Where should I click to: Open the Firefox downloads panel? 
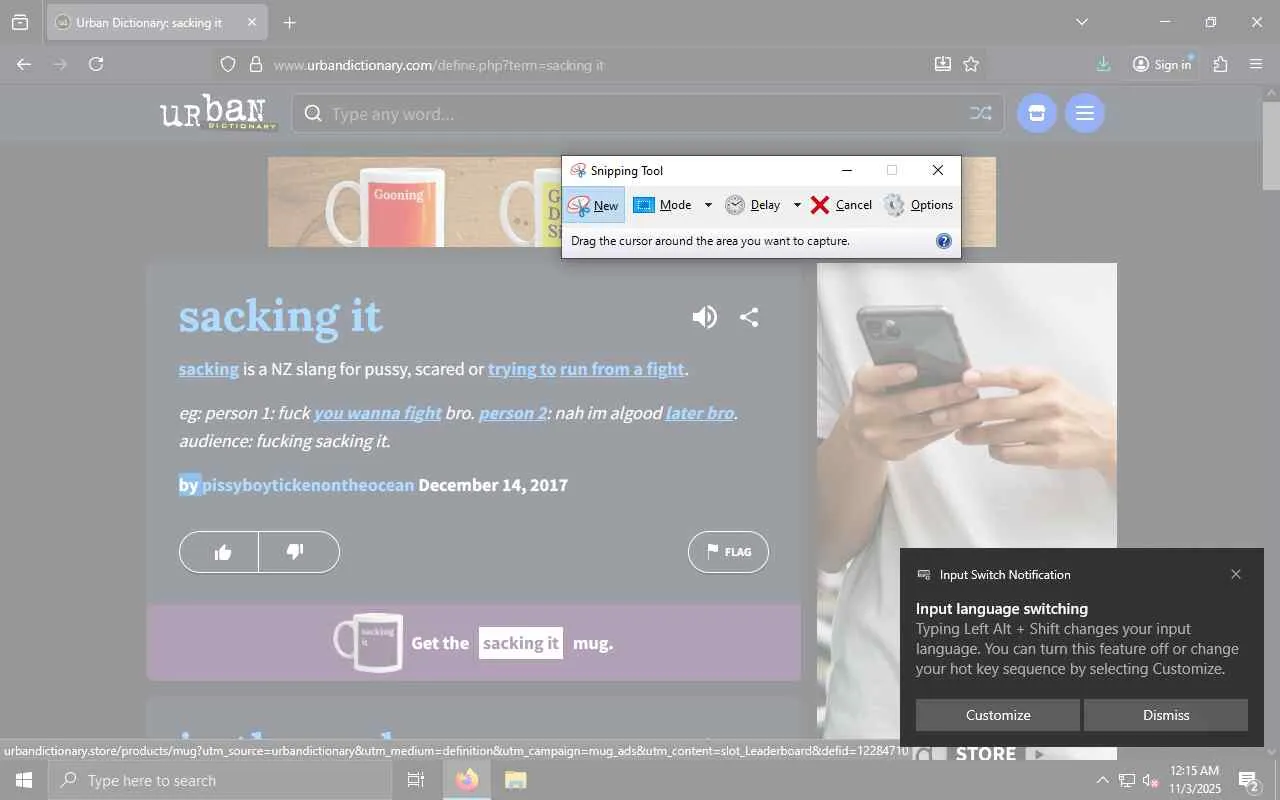[x=1103, y=64]
